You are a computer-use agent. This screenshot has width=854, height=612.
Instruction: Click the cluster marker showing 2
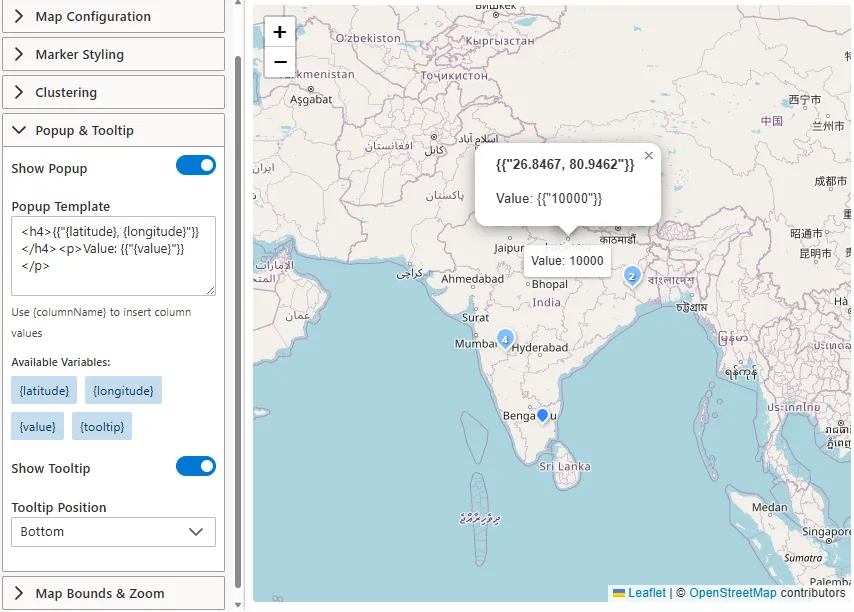click(632, 276)
